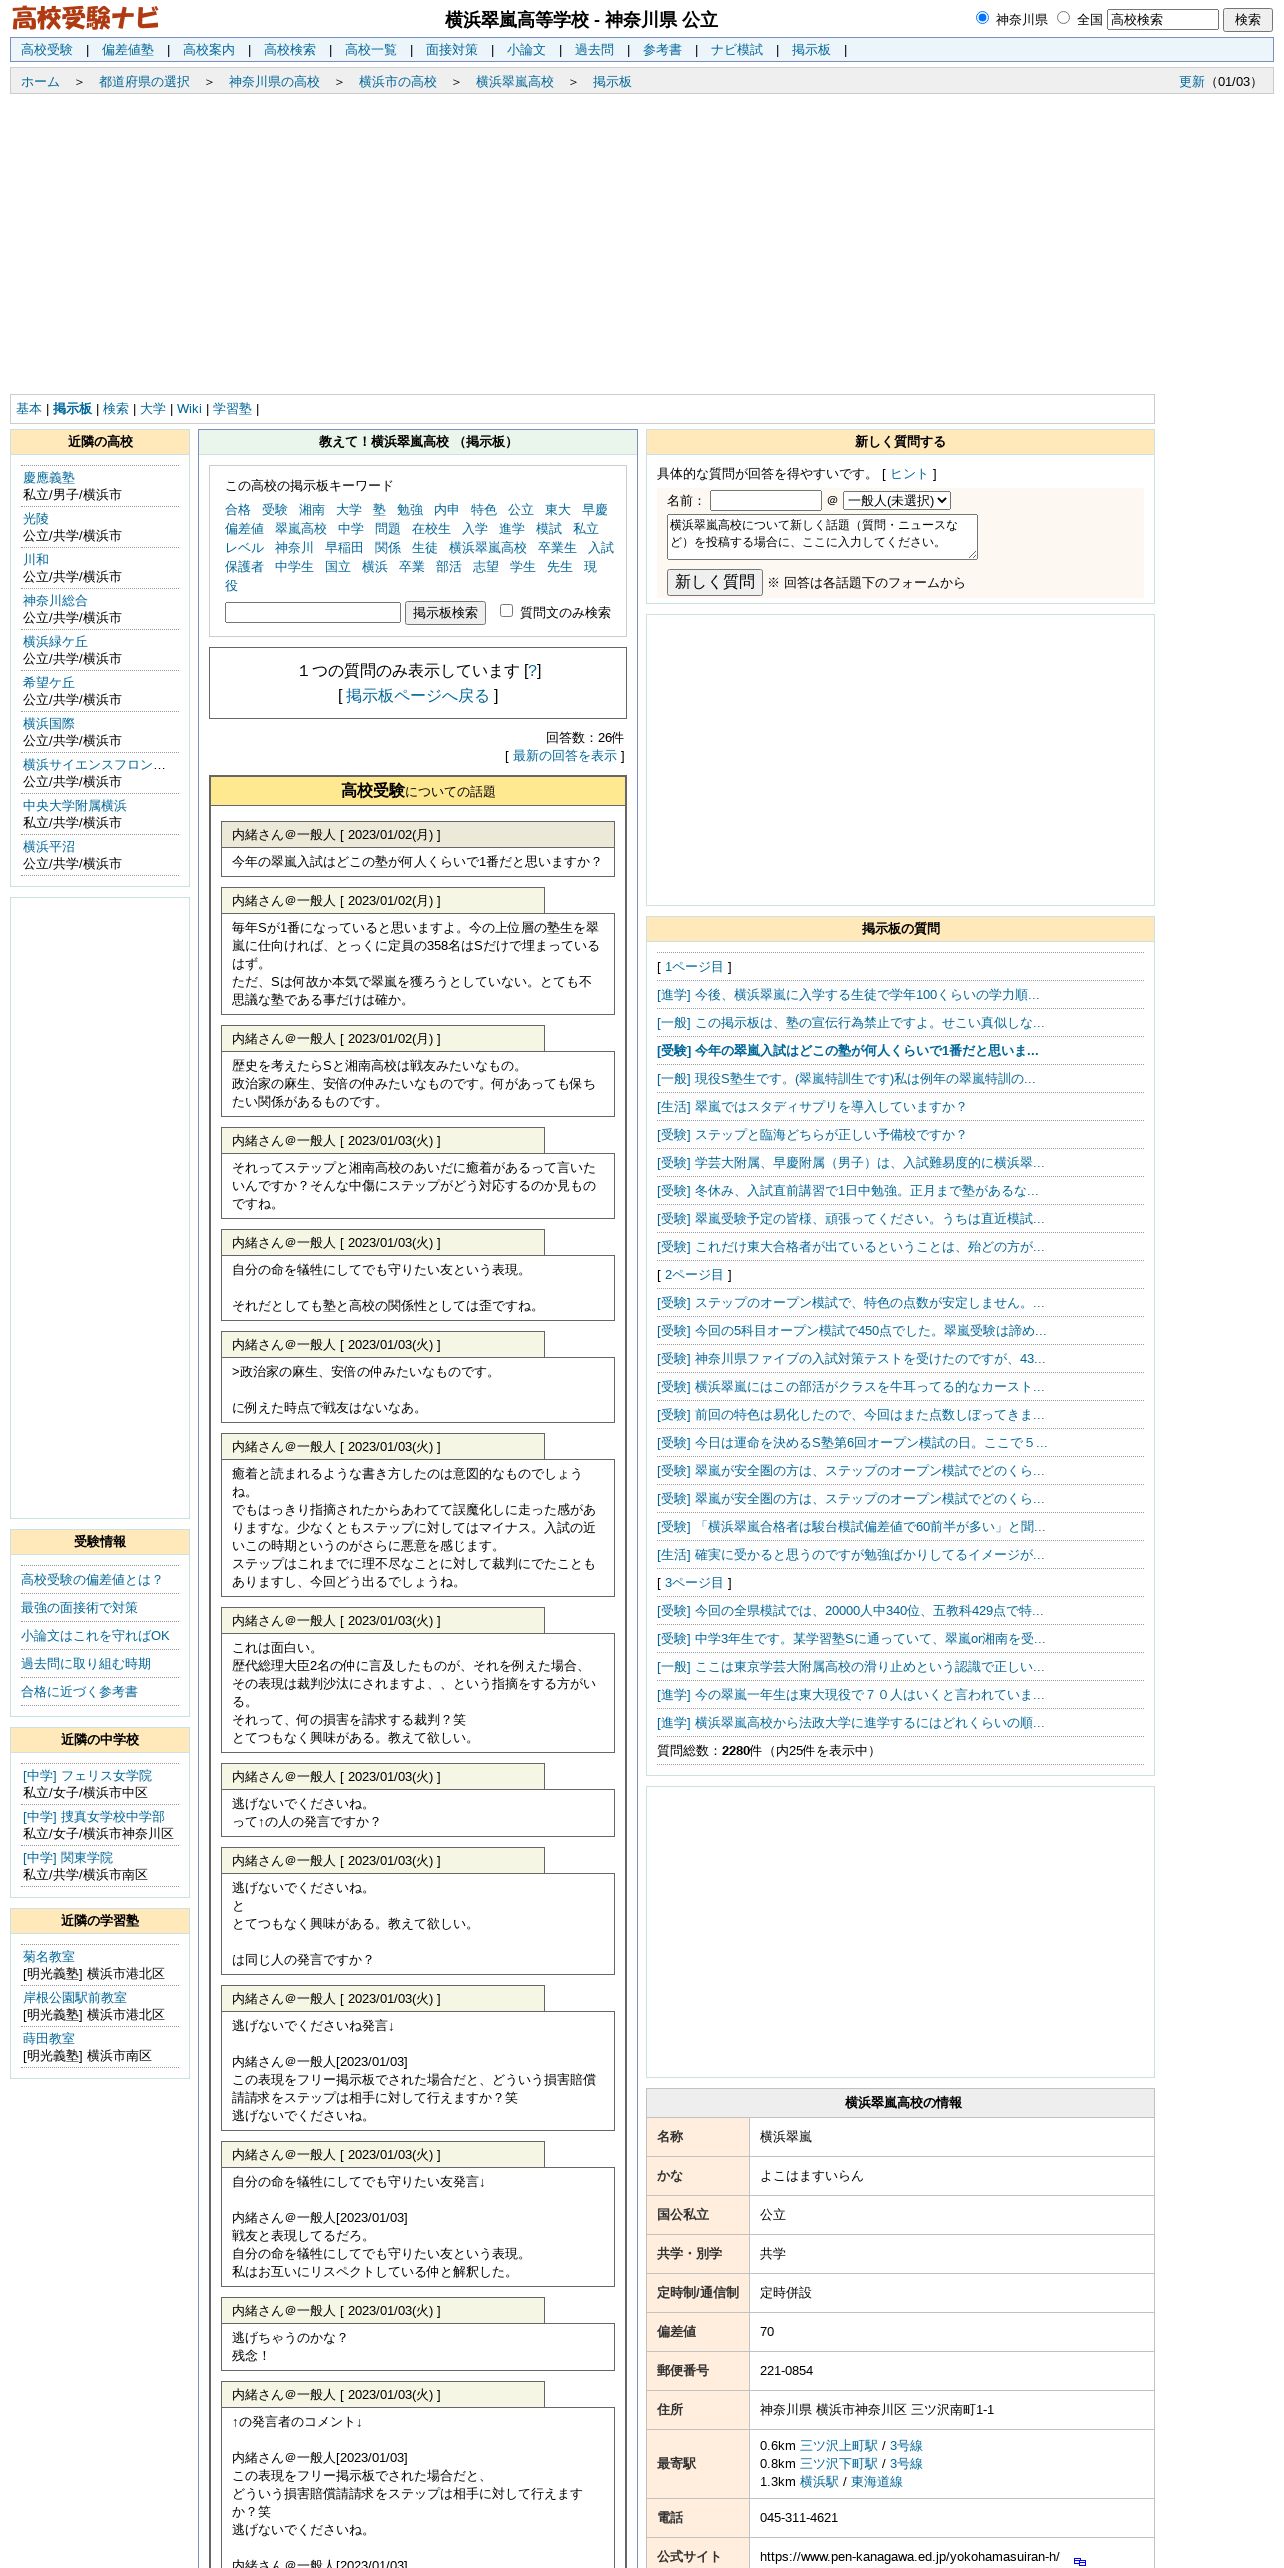The image size is (1284, 2568).
Task: Open 面接対策 in the top navigation
Action: (x=452, y=50)
